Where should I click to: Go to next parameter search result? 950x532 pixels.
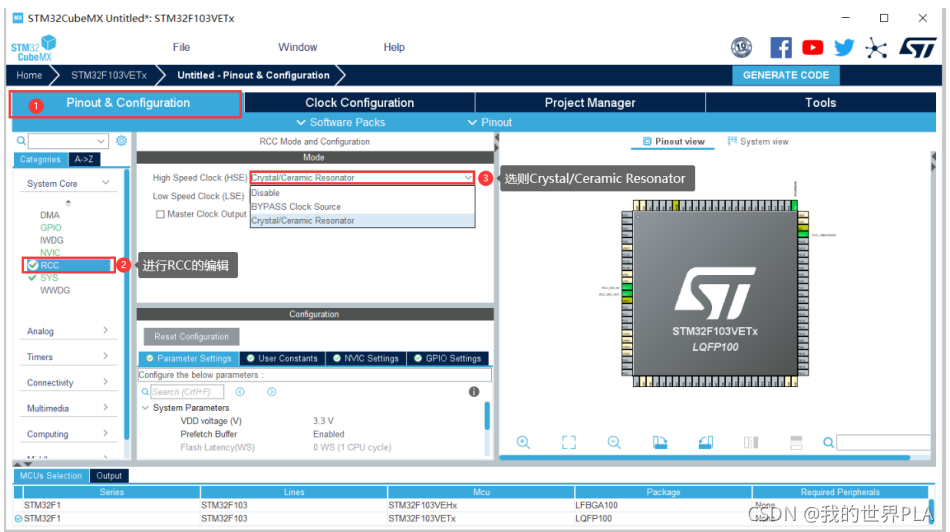(271, 392)
